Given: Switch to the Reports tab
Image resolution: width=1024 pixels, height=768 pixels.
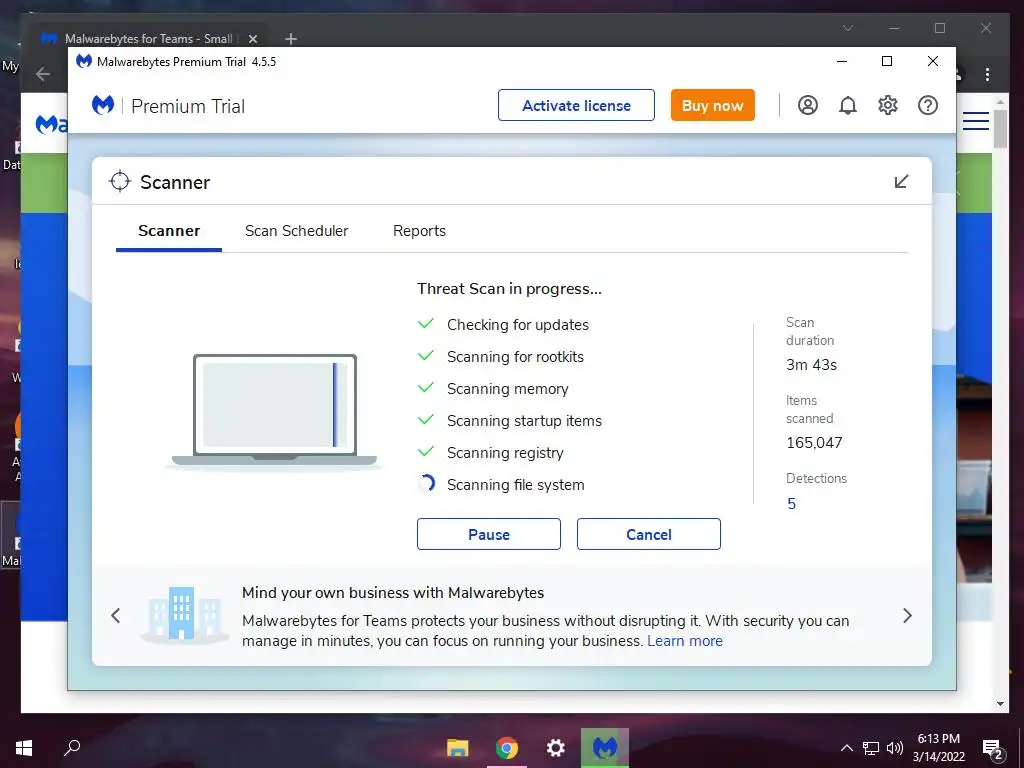Looking at the screenshot, I should (419, 231).
